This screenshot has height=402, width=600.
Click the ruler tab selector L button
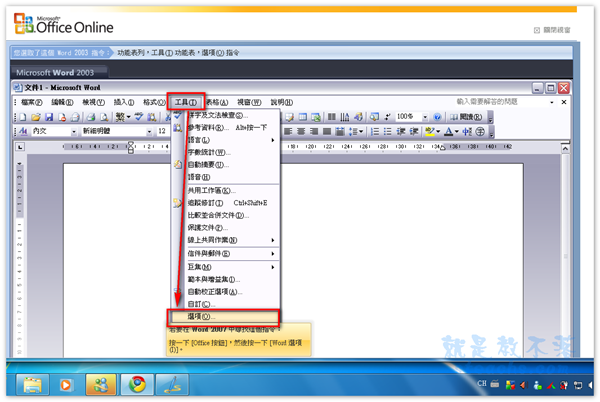pyautogui.click(x=20, y=146)
